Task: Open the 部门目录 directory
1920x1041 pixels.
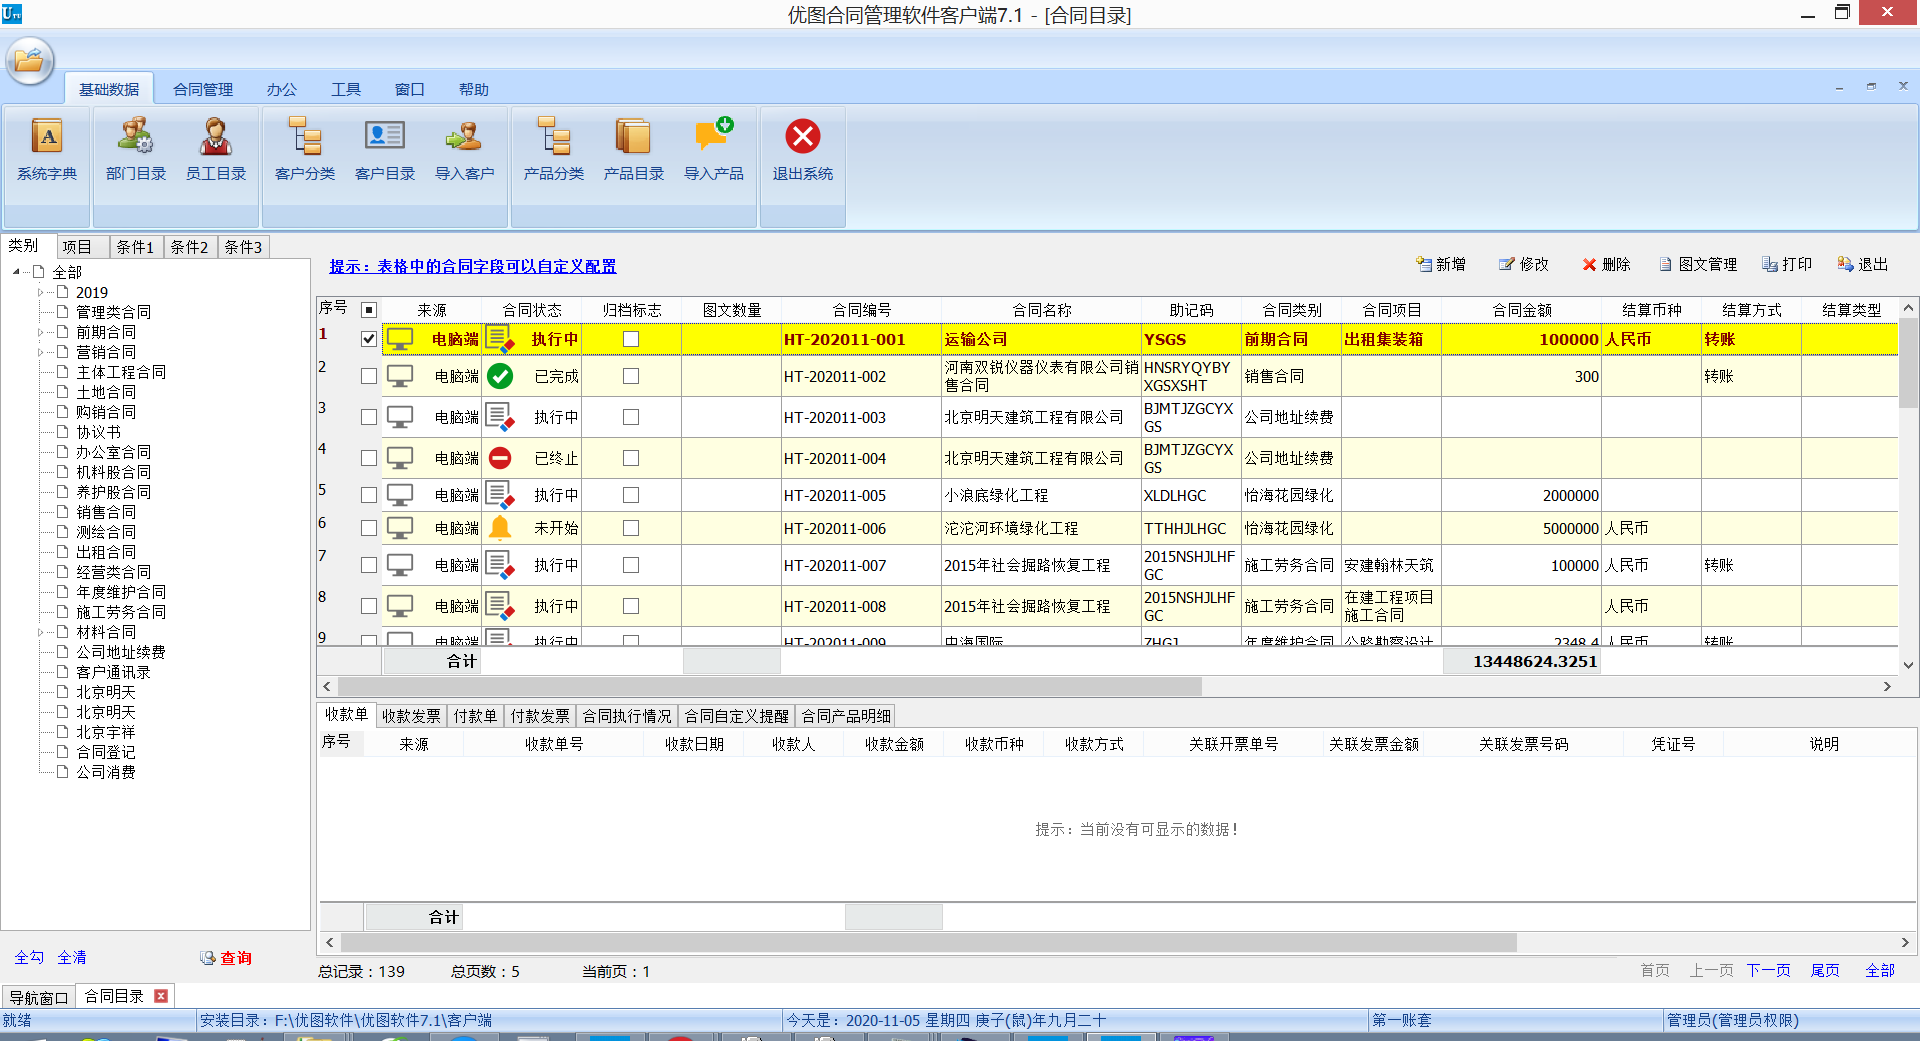Action: point(135,150)
